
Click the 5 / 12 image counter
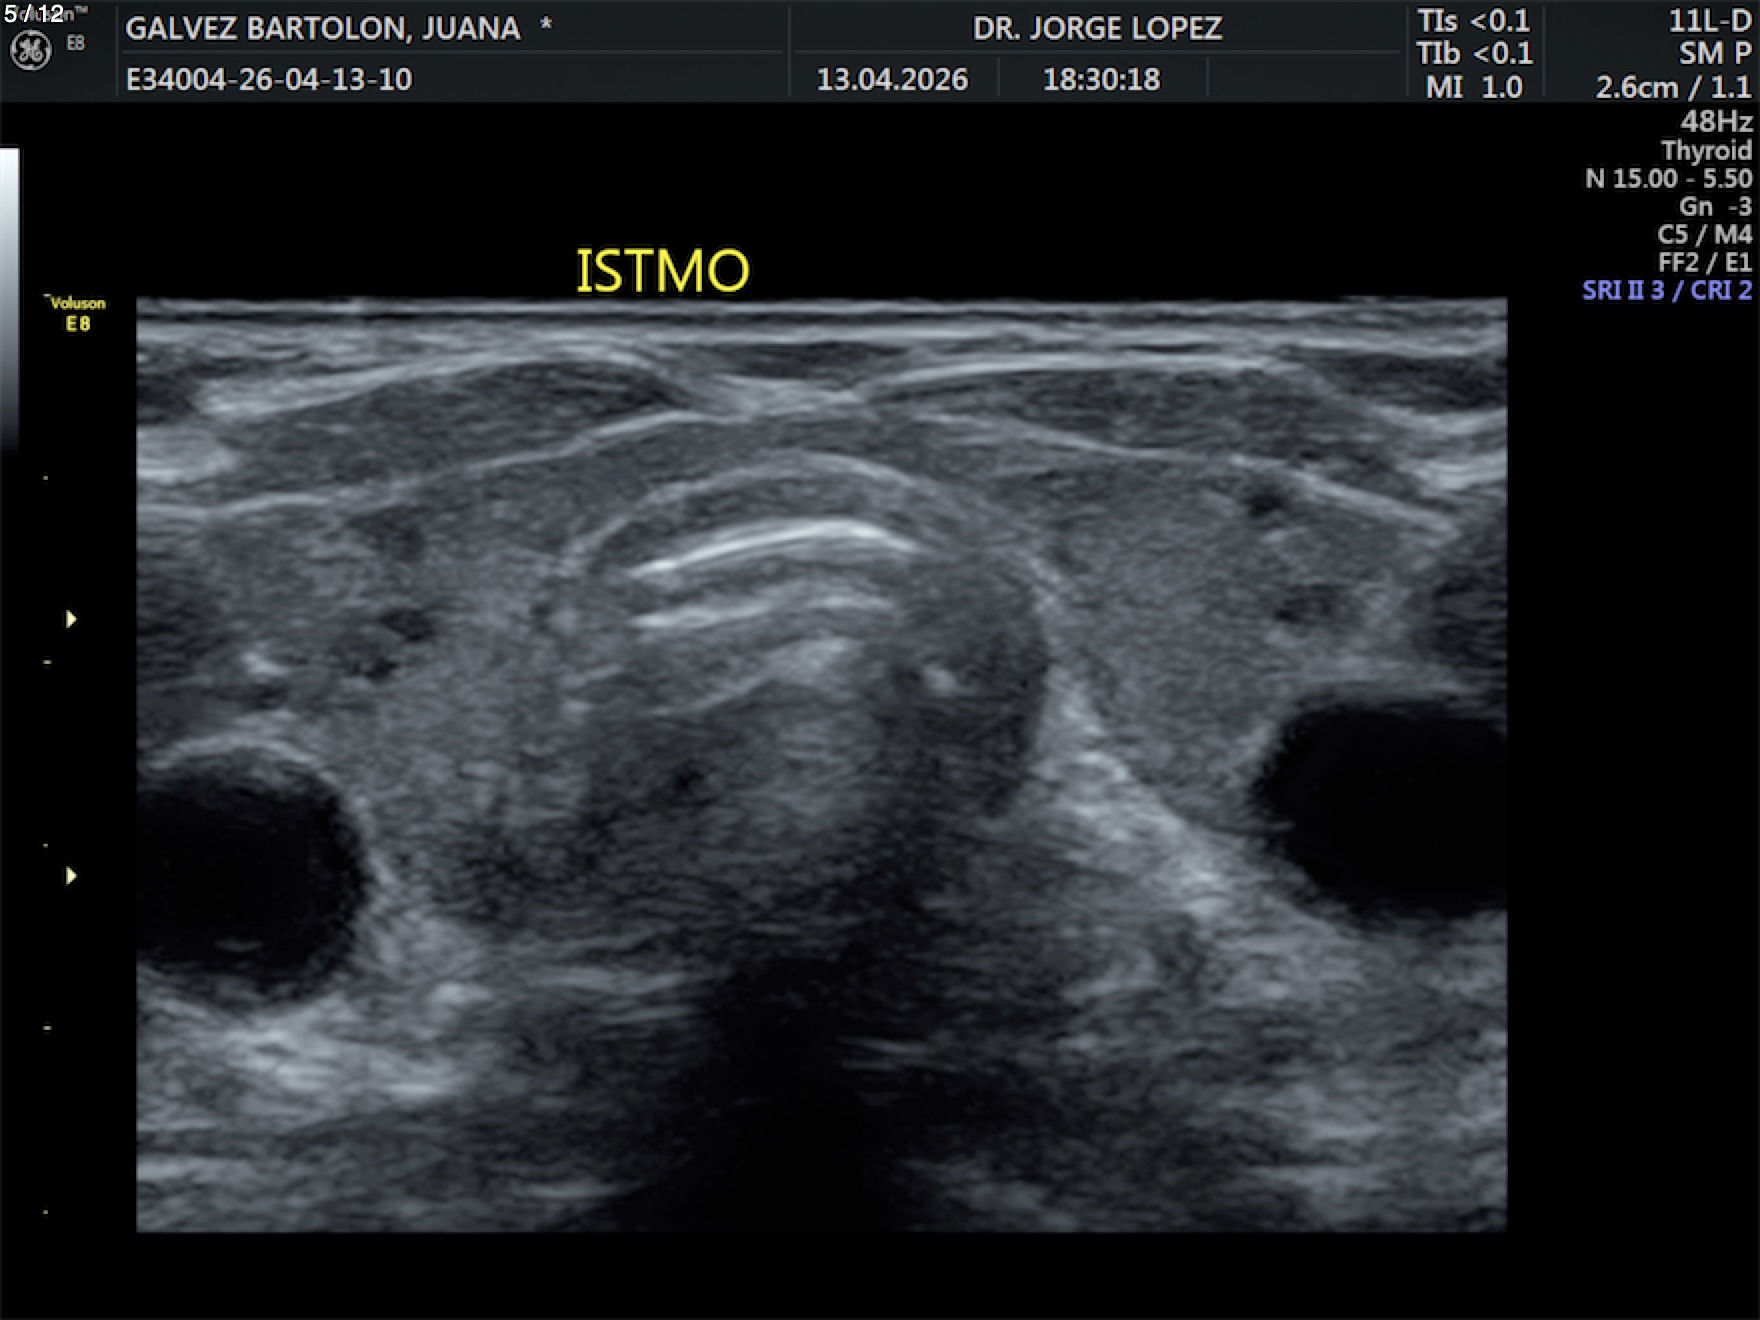click(x=34, y=14)
